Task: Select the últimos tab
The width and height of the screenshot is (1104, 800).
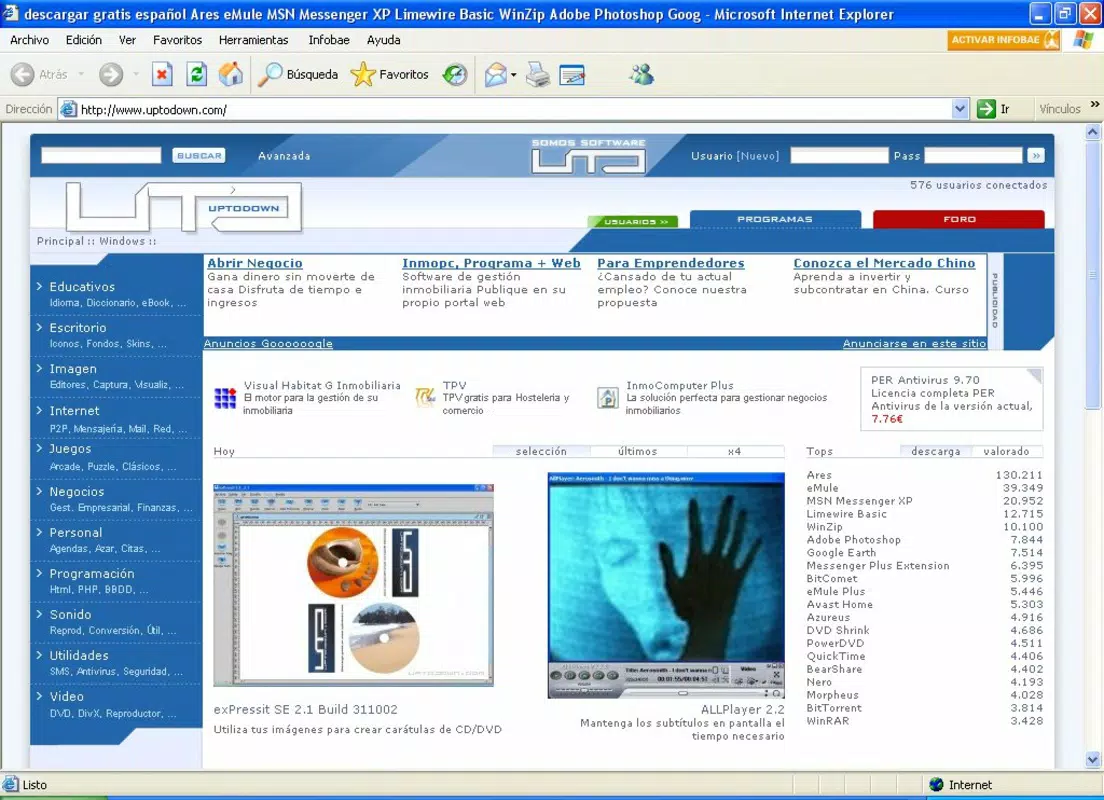Action: click(x=638, y=451)
